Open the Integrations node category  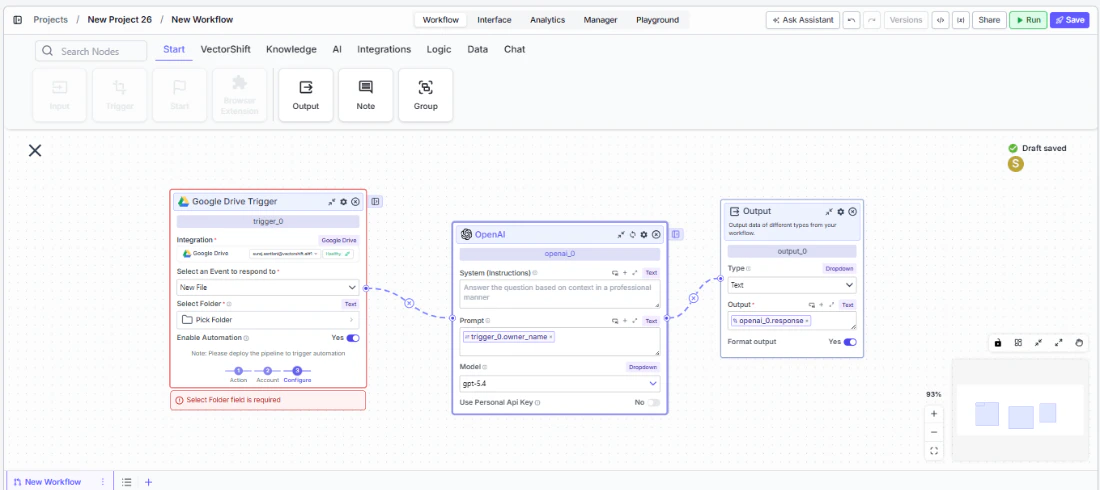tap(384, 50)
